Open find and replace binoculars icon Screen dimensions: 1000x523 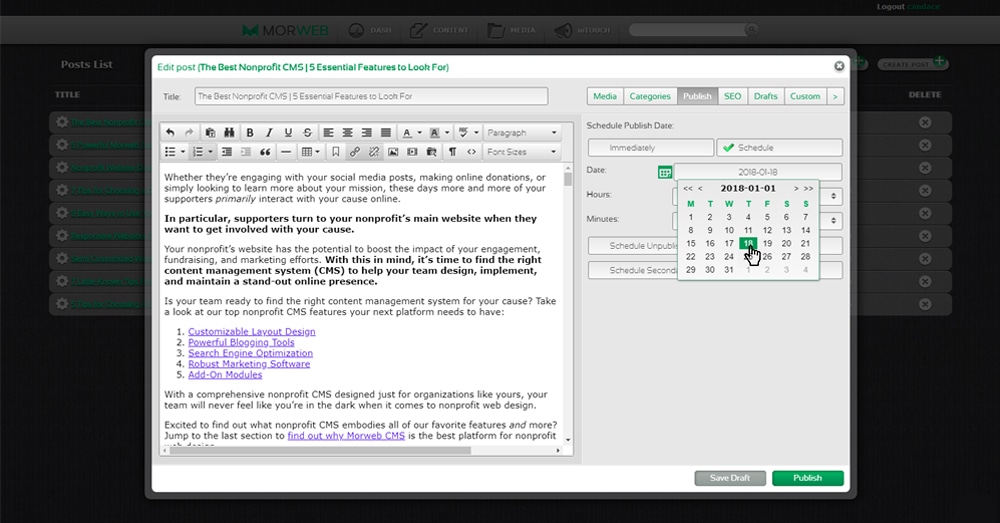point(229,133)
